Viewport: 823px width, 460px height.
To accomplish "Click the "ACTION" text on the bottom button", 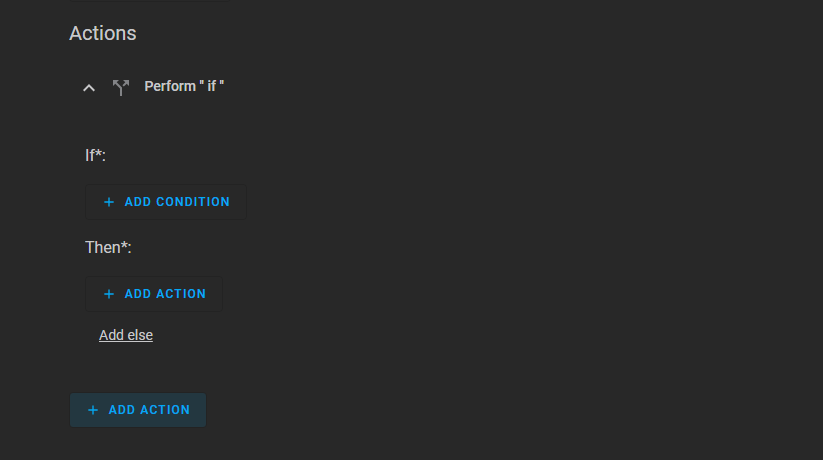I will [x=165, y=410].
